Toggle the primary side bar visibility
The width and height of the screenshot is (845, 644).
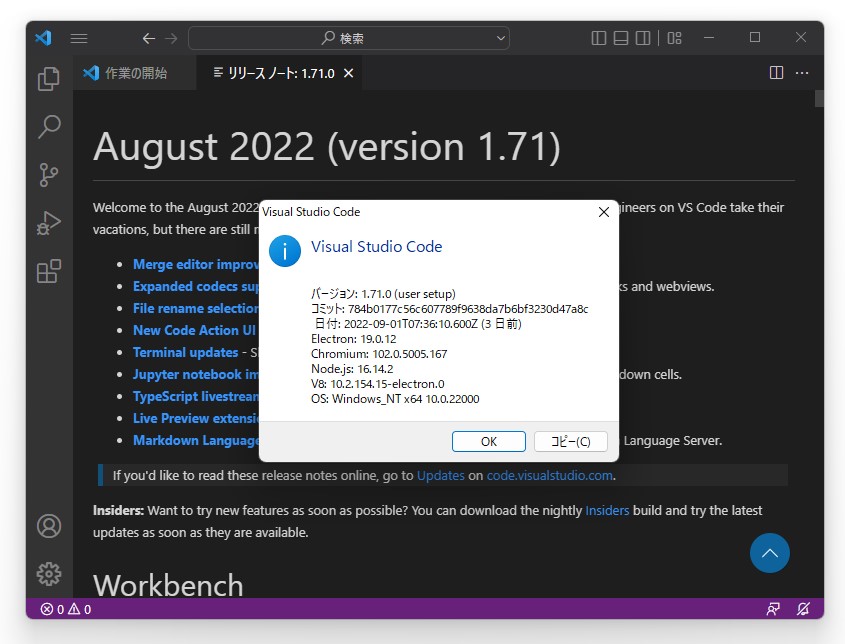[598, 37]
